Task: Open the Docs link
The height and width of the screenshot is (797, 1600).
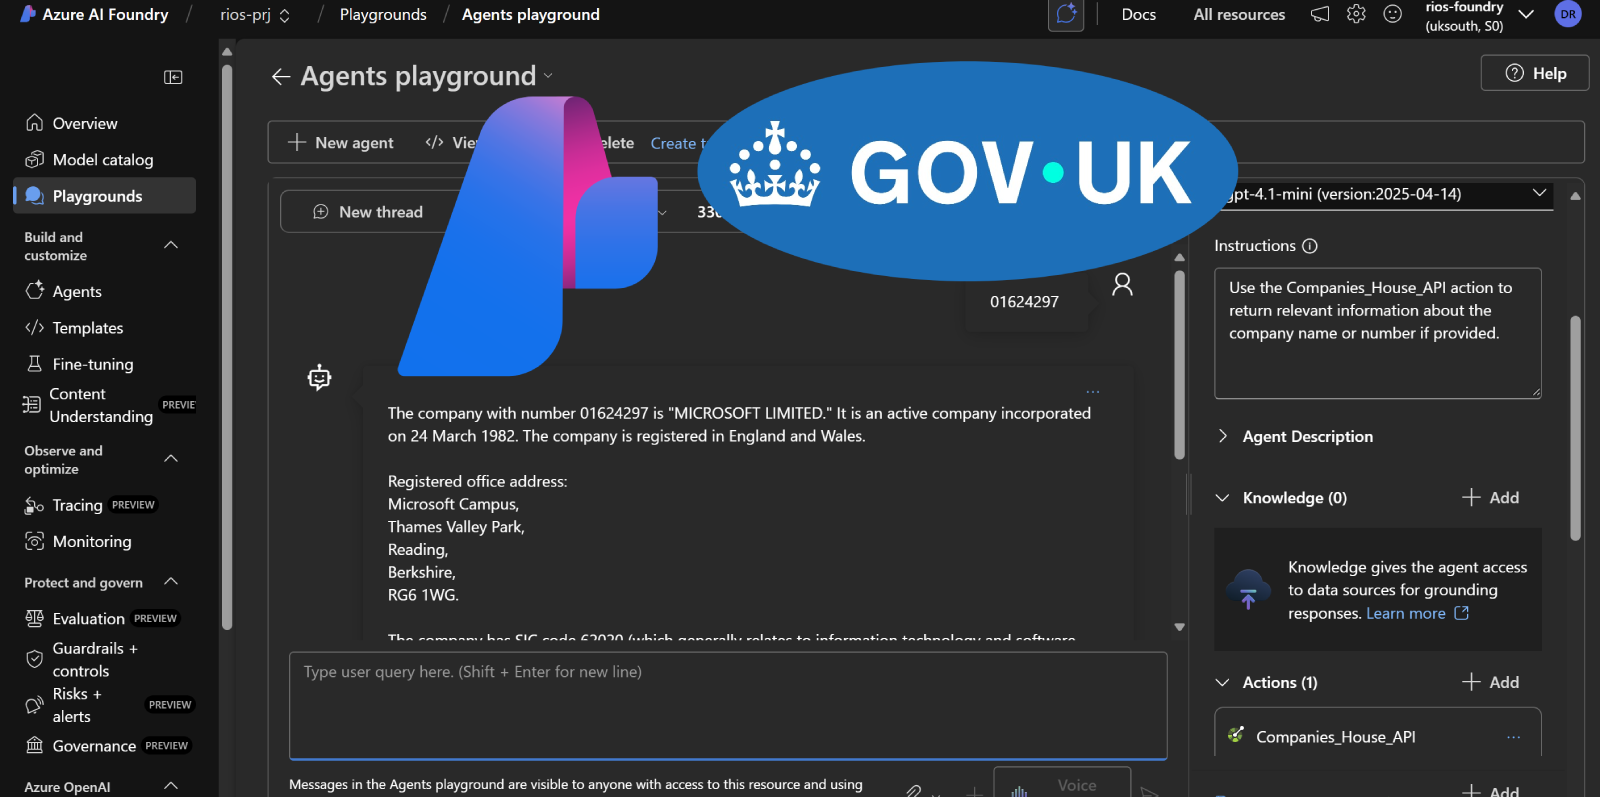Action: point(1139,14)
